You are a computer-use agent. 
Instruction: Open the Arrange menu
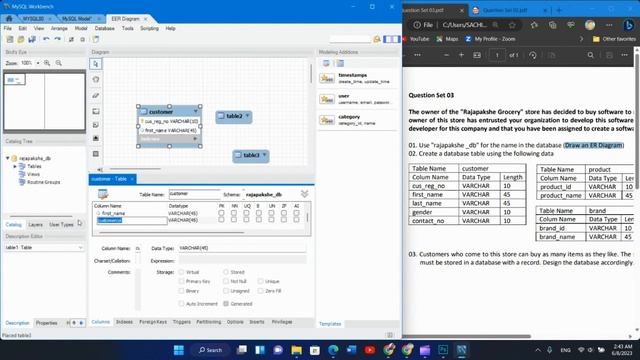pyautogui.click(x=59, y=29)
